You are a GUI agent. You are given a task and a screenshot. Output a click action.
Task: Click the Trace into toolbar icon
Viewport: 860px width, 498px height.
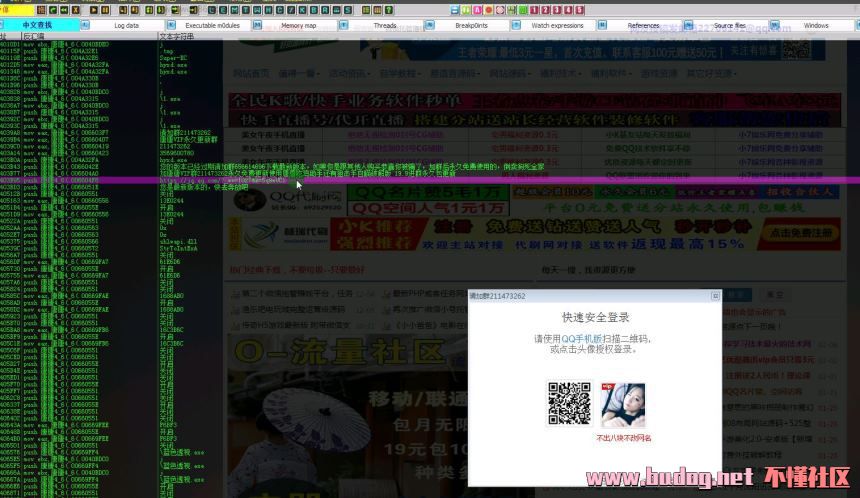tap(149, 10)
